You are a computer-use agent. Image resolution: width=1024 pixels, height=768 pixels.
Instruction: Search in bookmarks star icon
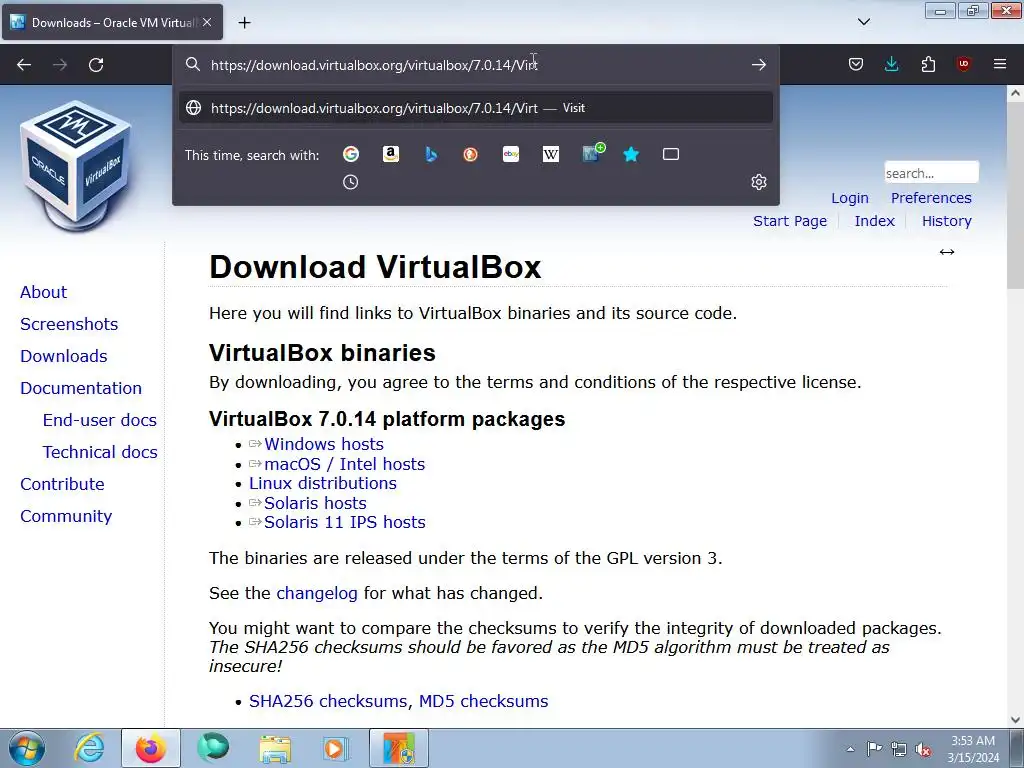click(x=631, y=154)
